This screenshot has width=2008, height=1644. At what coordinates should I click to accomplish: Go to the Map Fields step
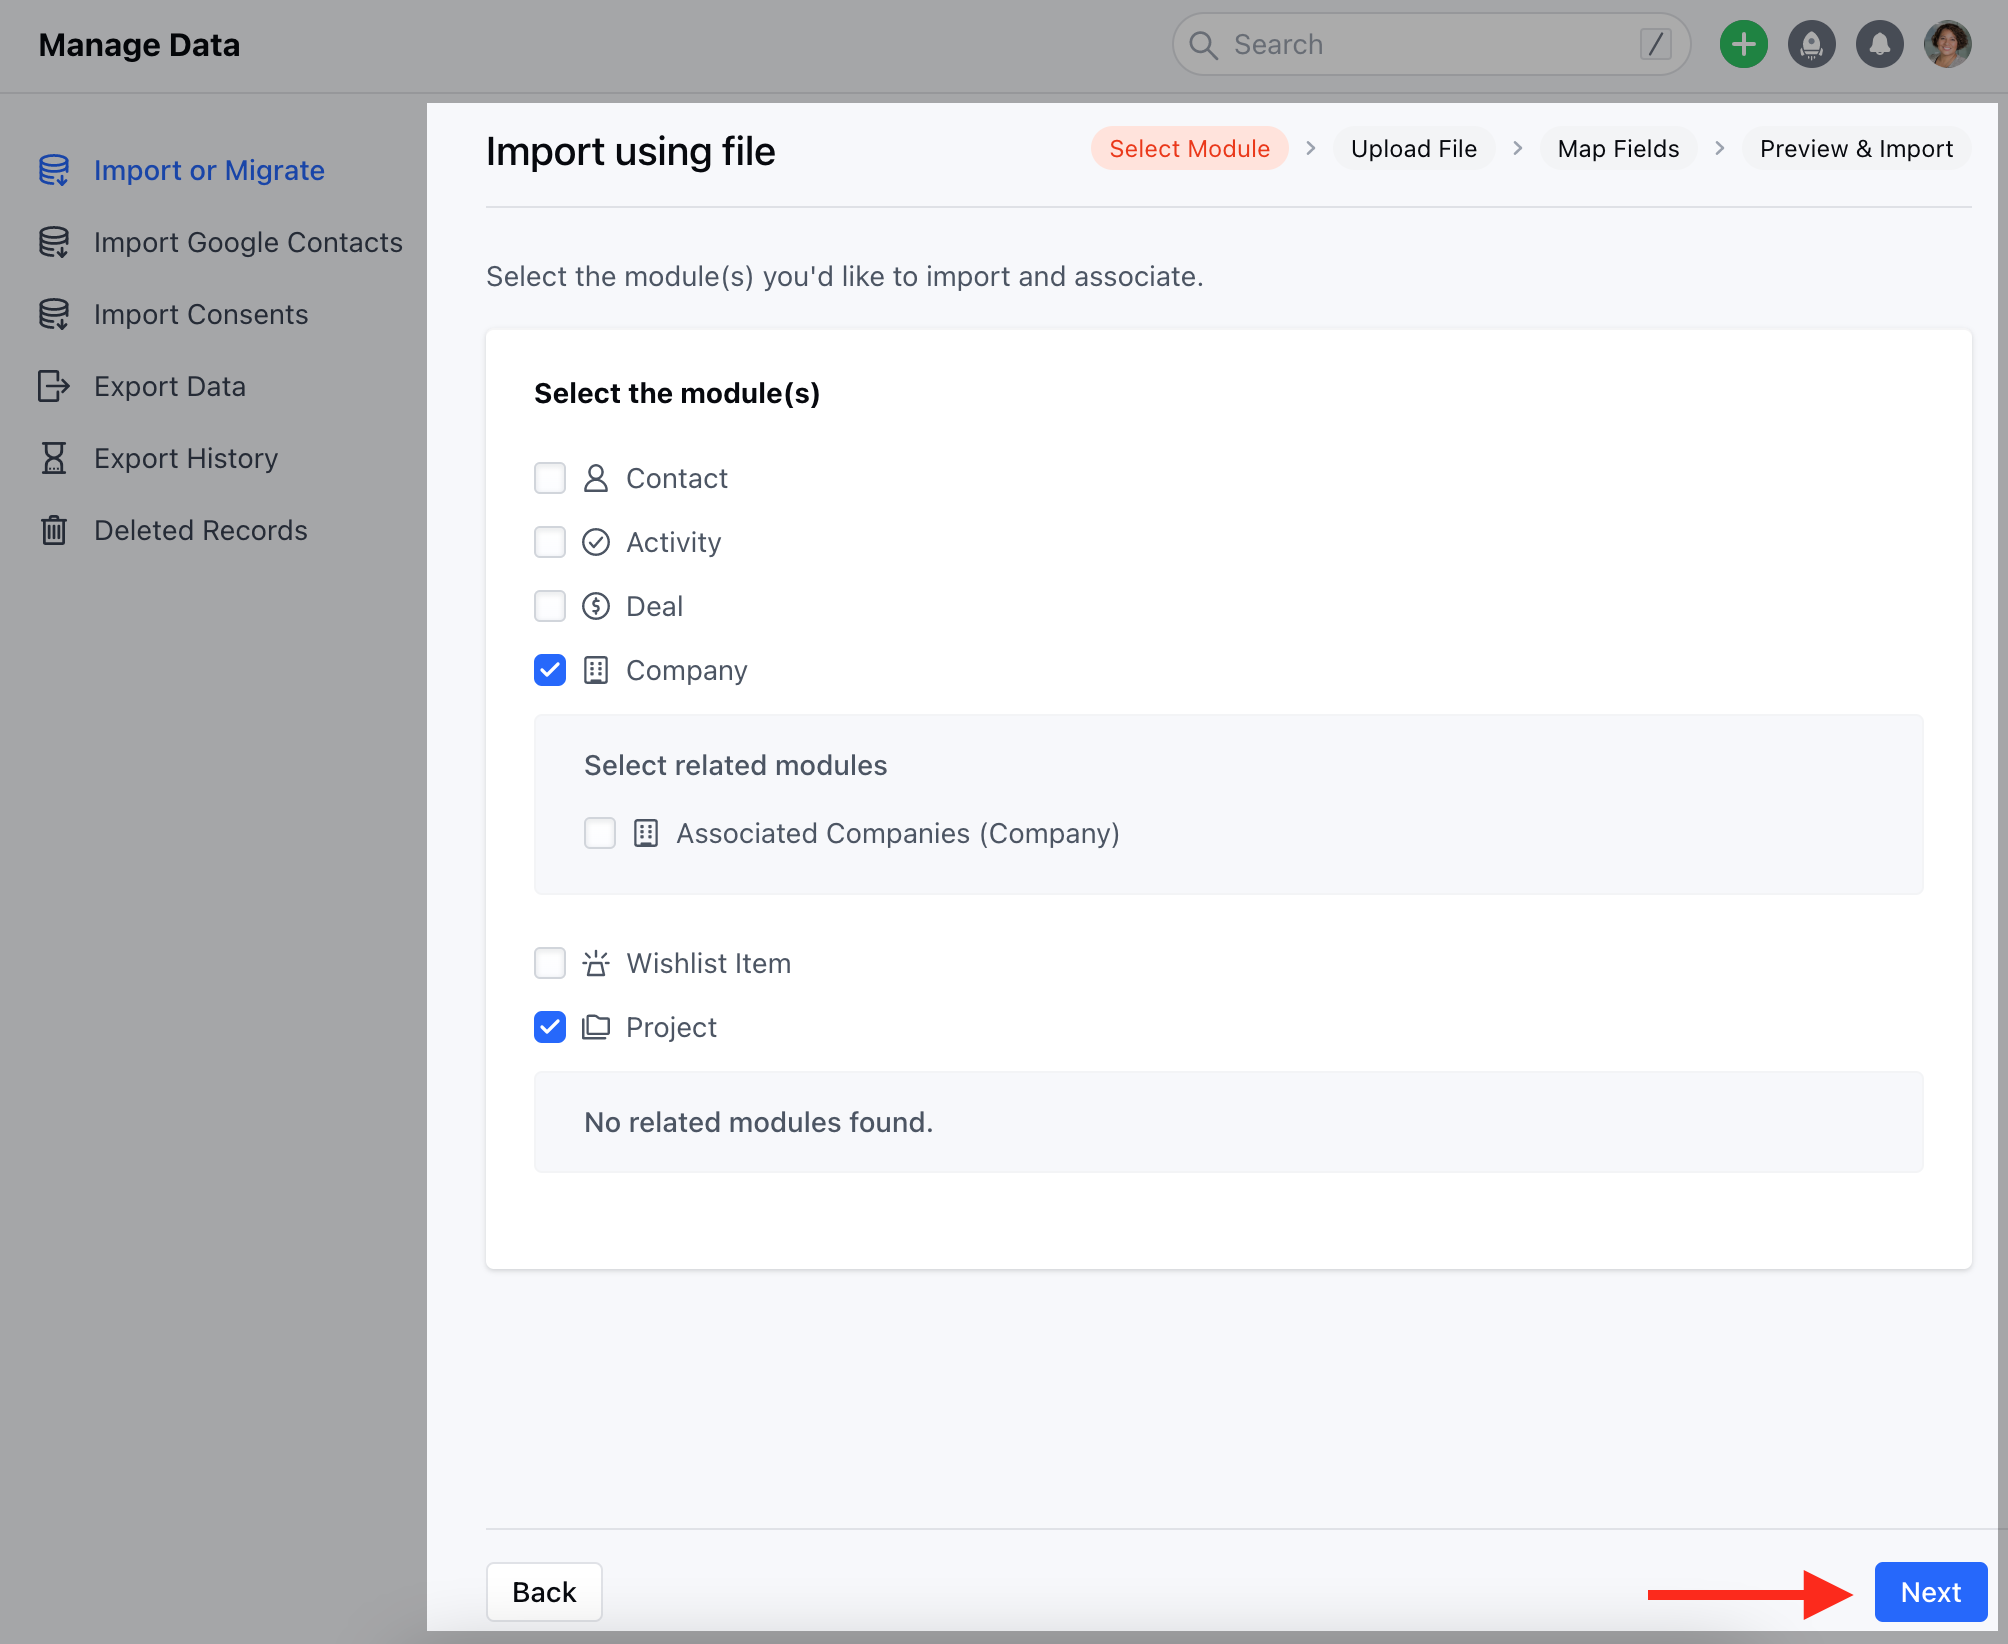[1619, 149]
